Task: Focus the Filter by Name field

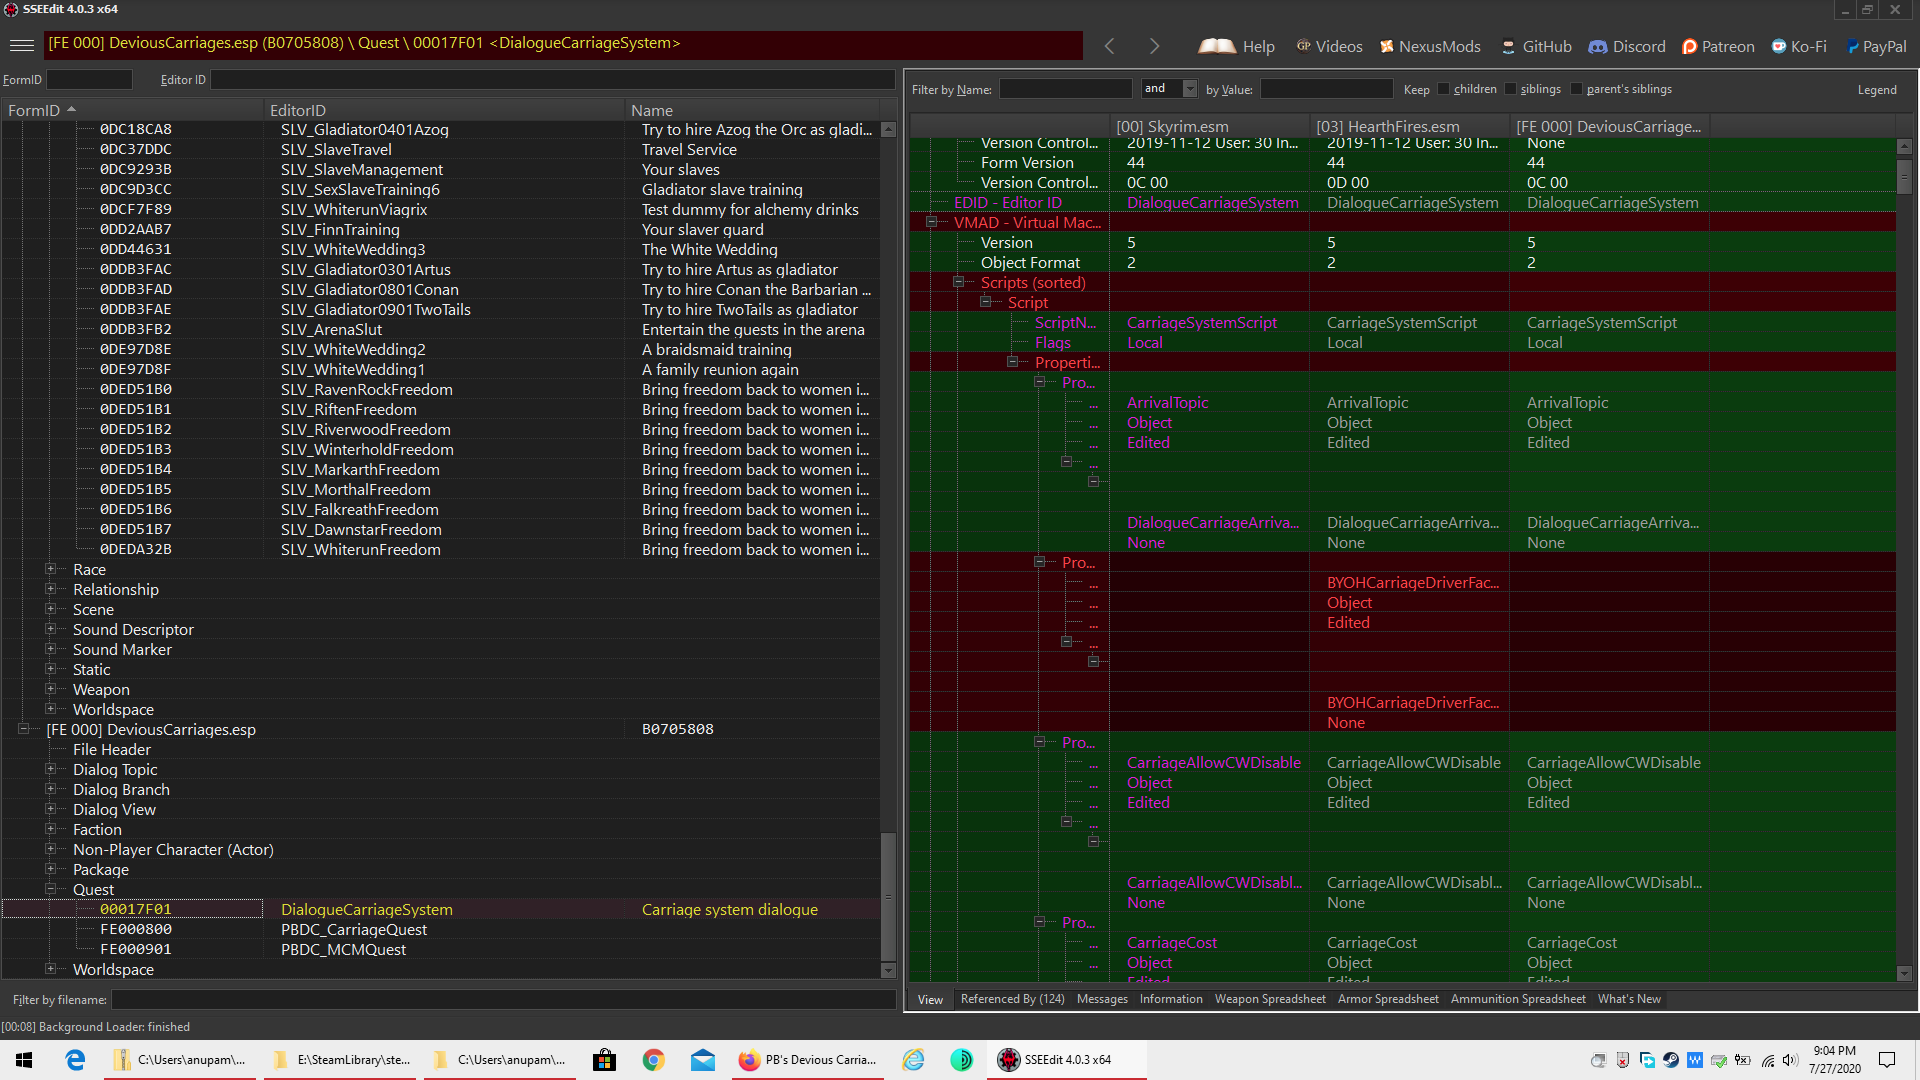Action: [x=1065, y=89]
